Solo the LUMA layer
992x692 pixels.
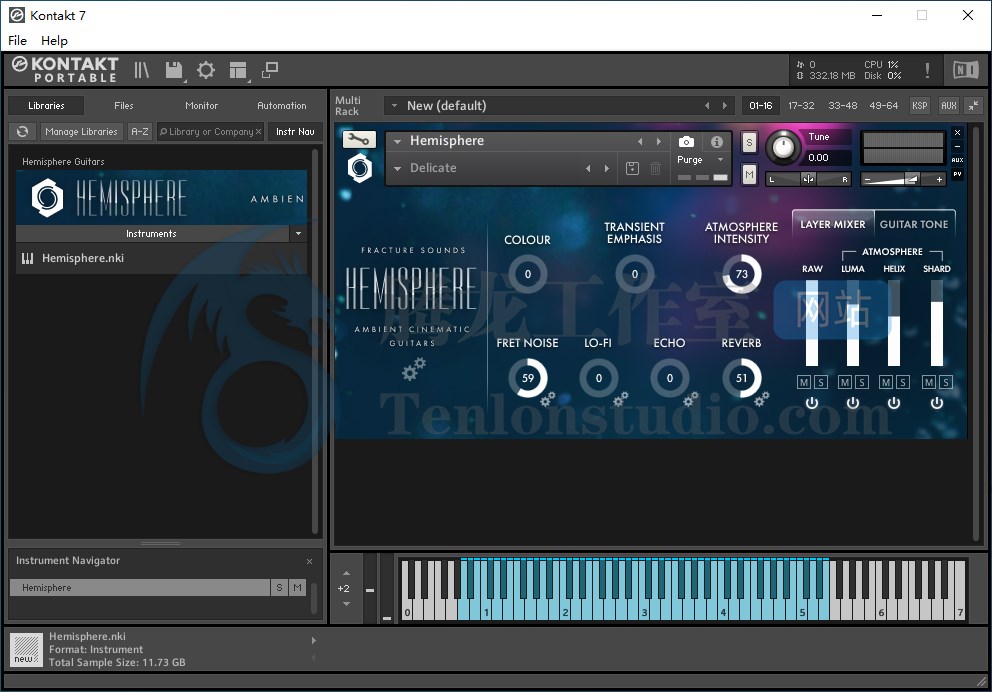[862, 382]
